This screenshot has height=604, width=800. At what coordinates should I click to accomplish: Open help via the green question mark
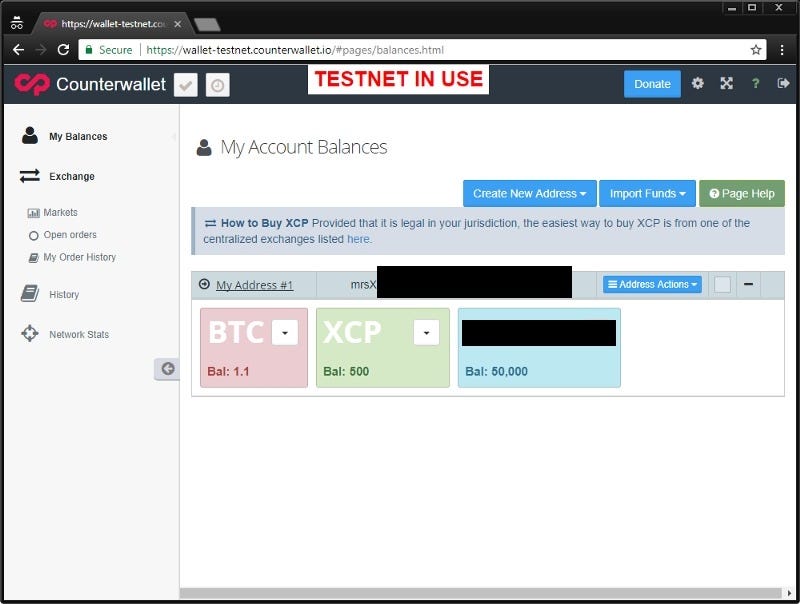756,83
